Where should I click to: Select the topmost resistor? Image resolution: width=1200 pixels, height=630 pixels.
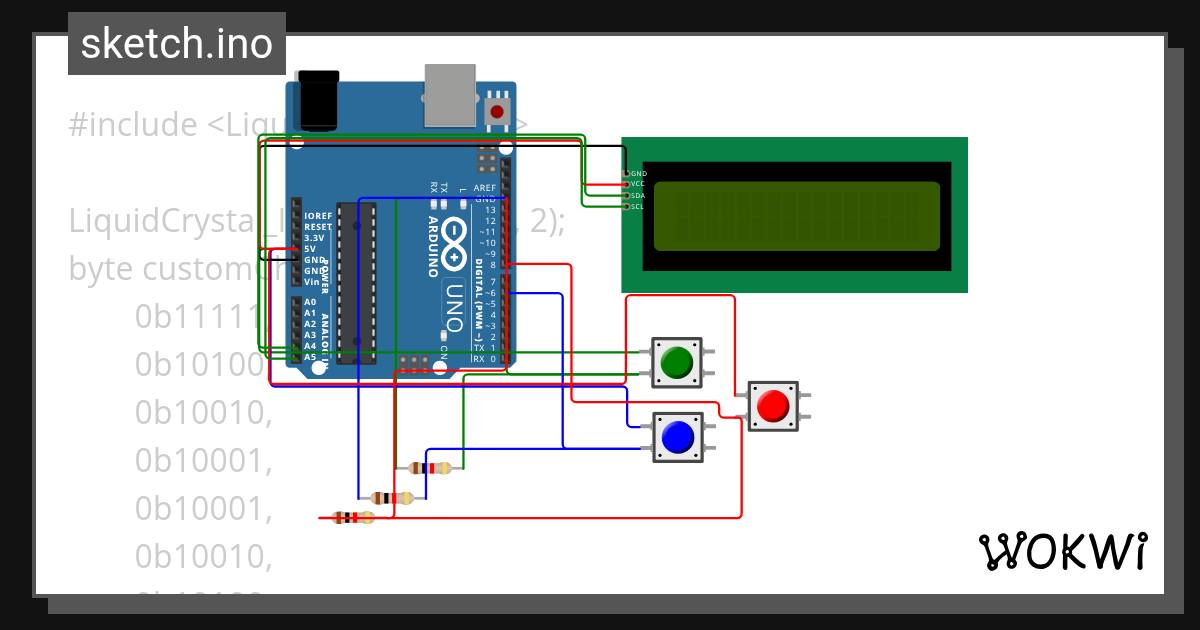435,470
